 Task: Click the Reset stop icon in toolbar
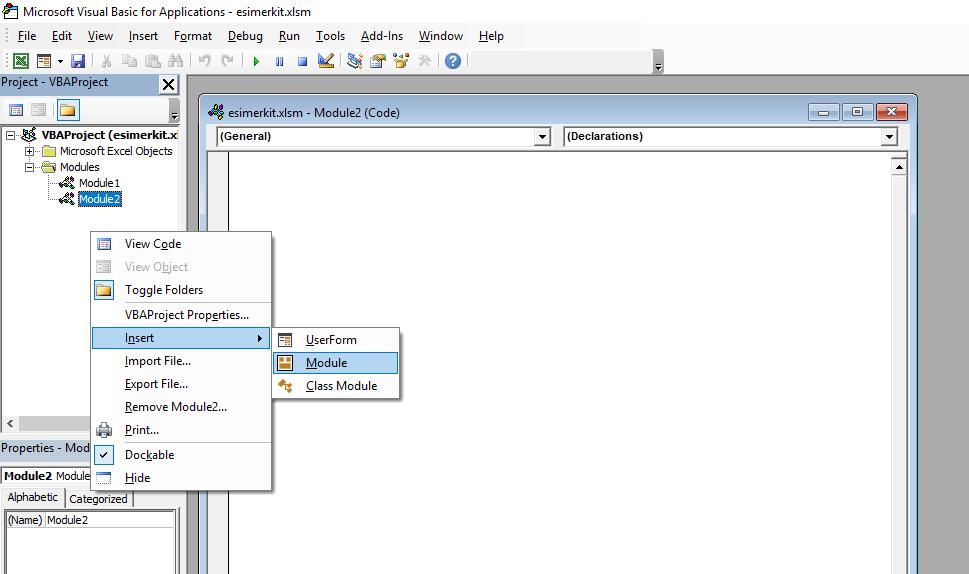coord(302,61)
